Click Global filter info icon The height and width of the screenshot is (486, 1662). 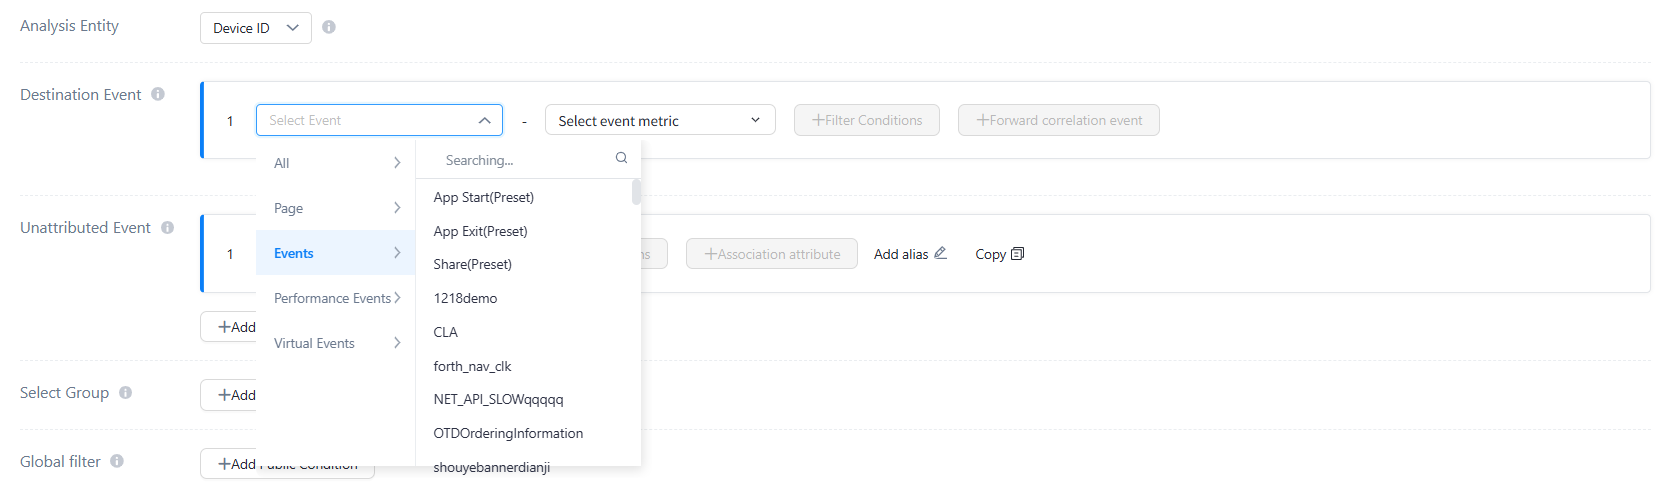(117, 461)
